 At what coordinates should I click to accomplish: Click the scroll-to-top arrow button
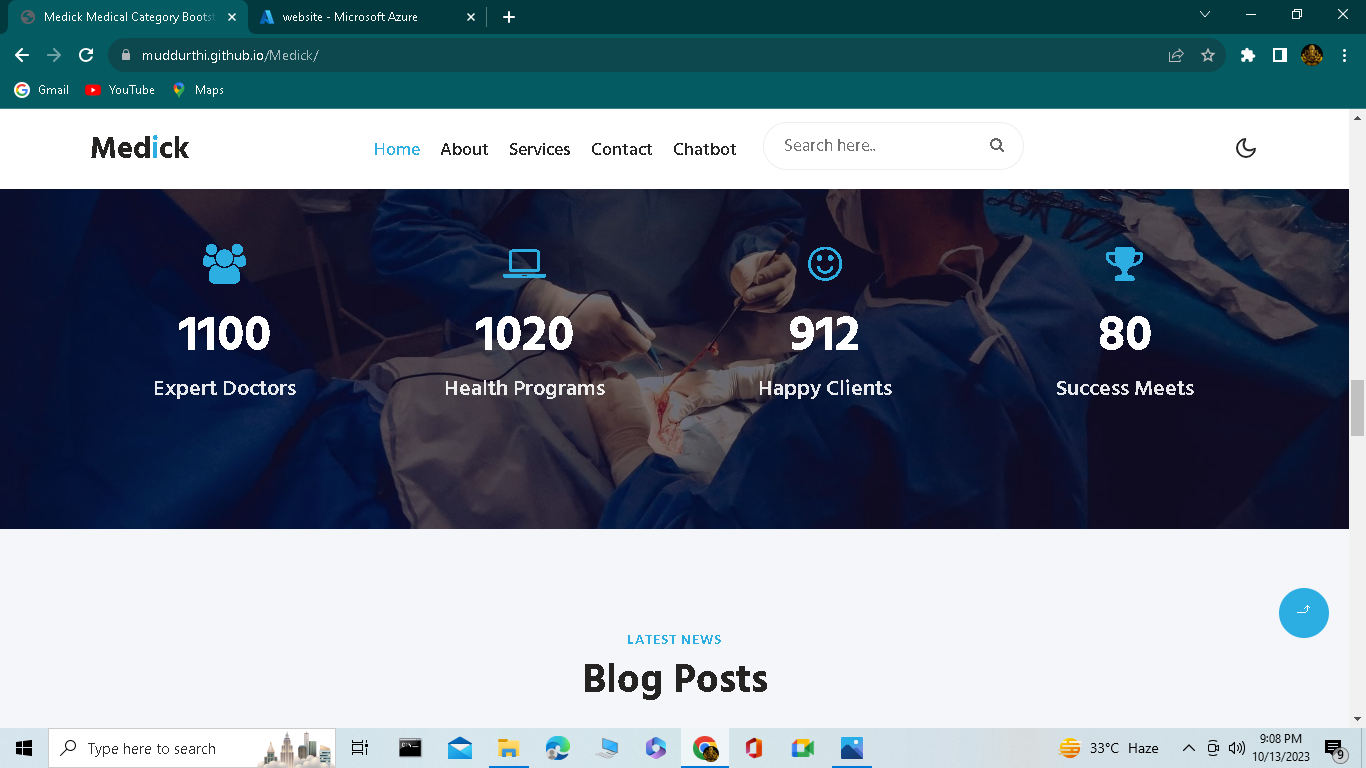click(1303, 612)
